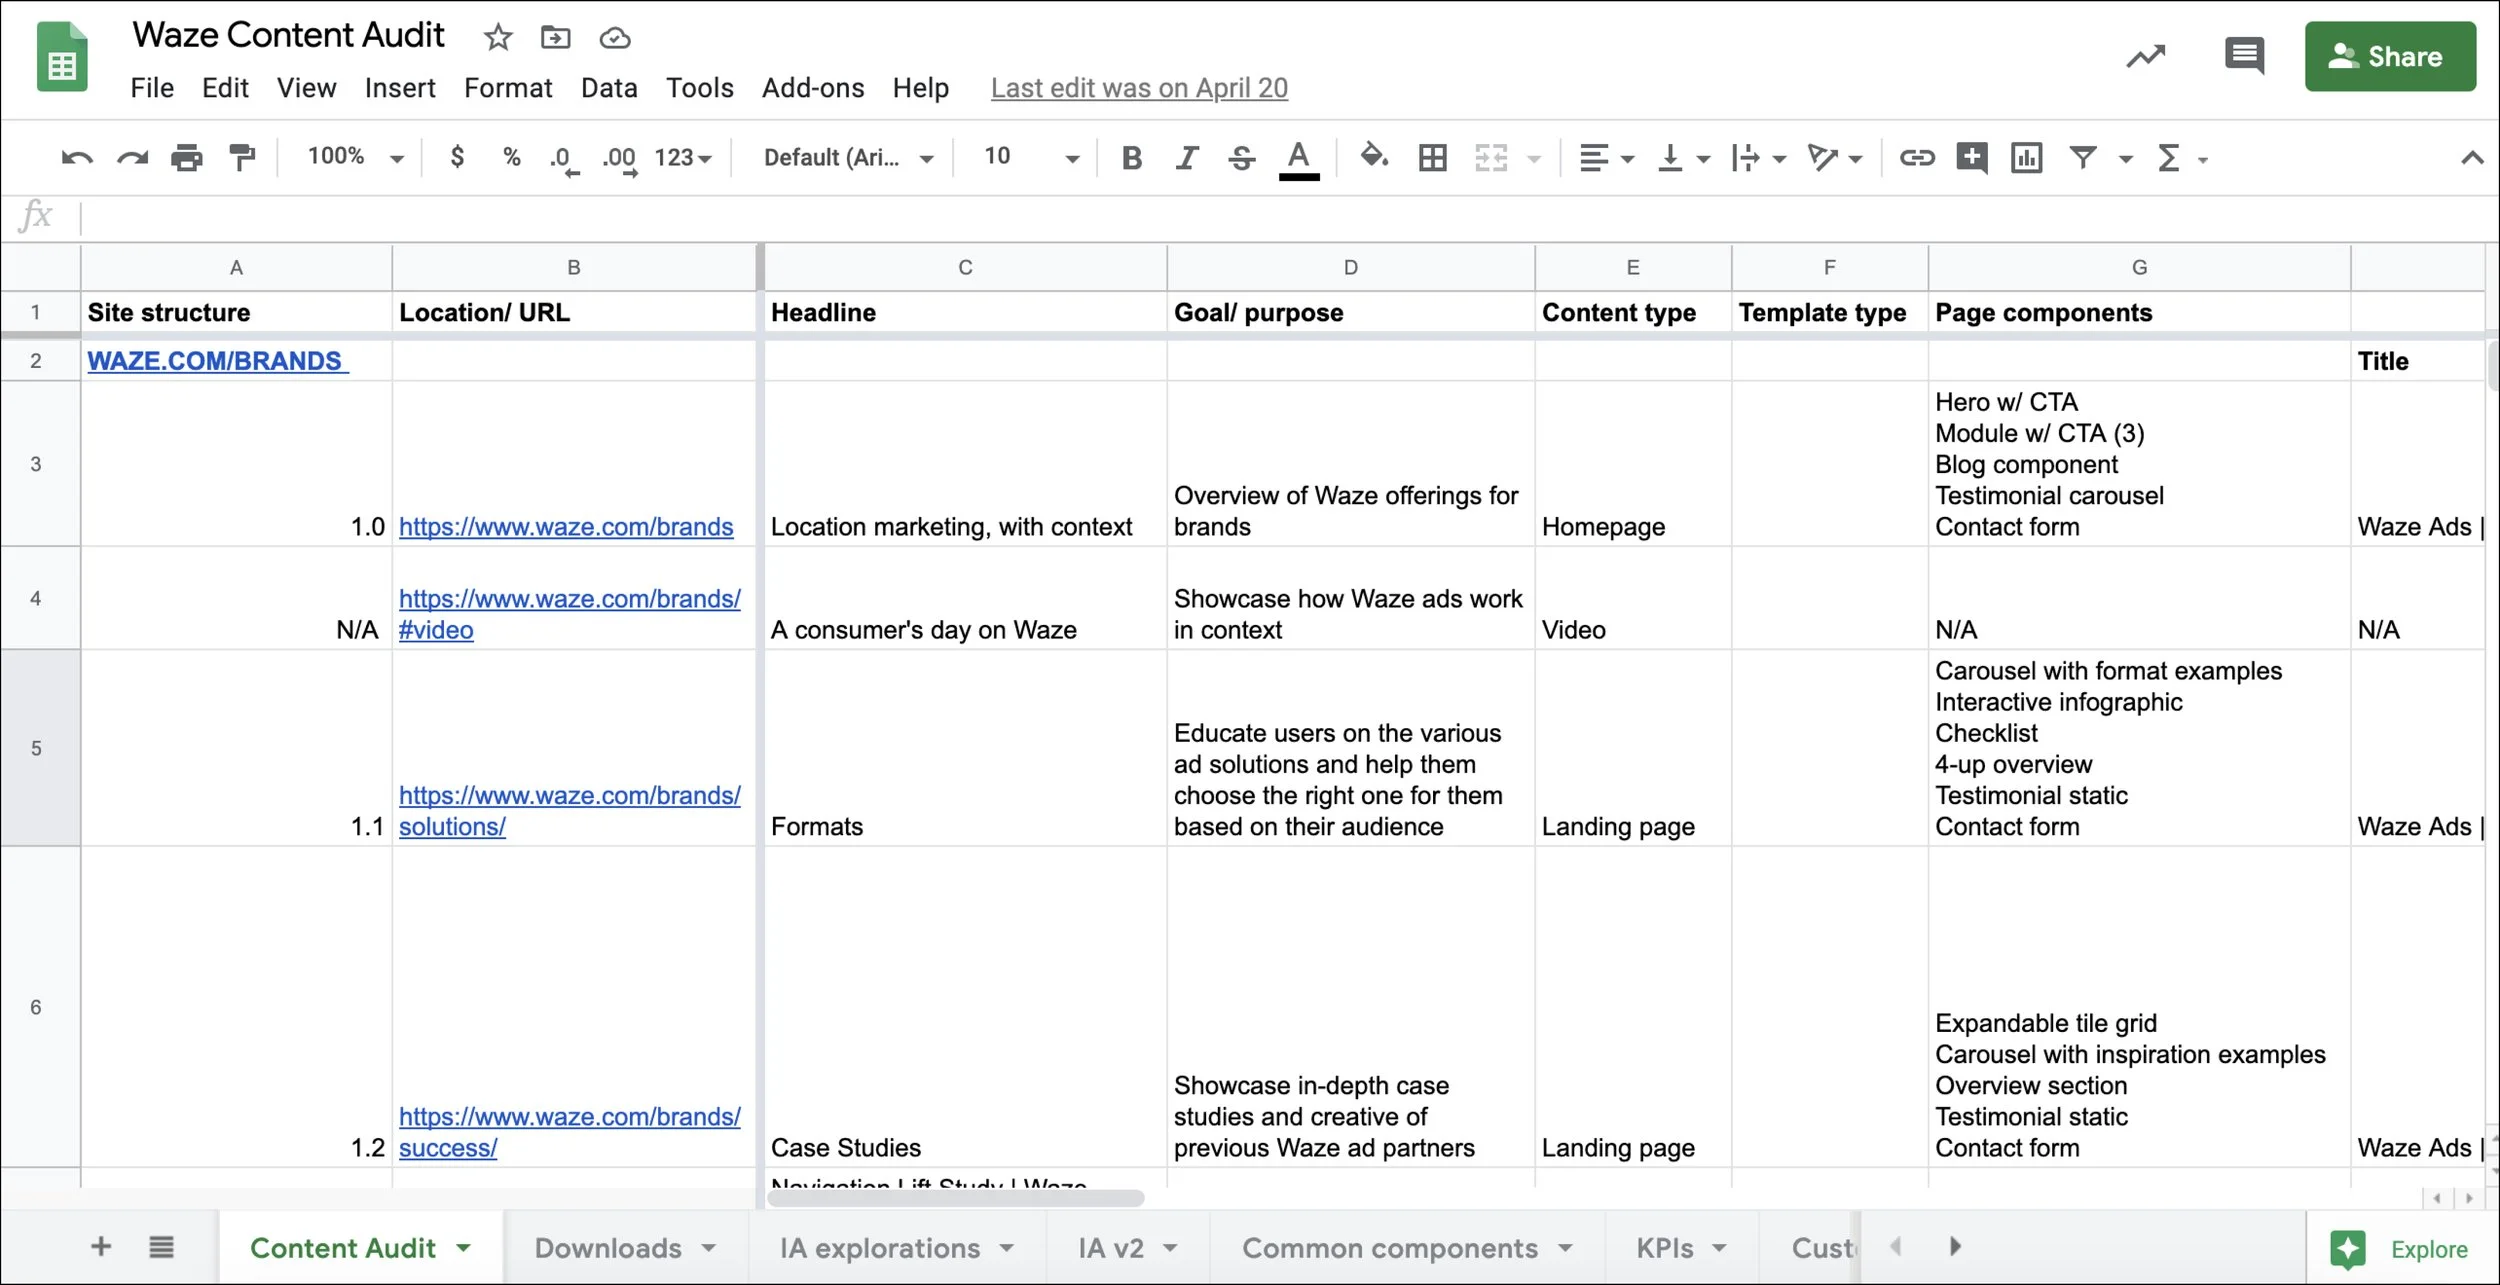Click the Insert link icon
This screenshot has width=2500, height=1285.
click(x=1916, y=158)
